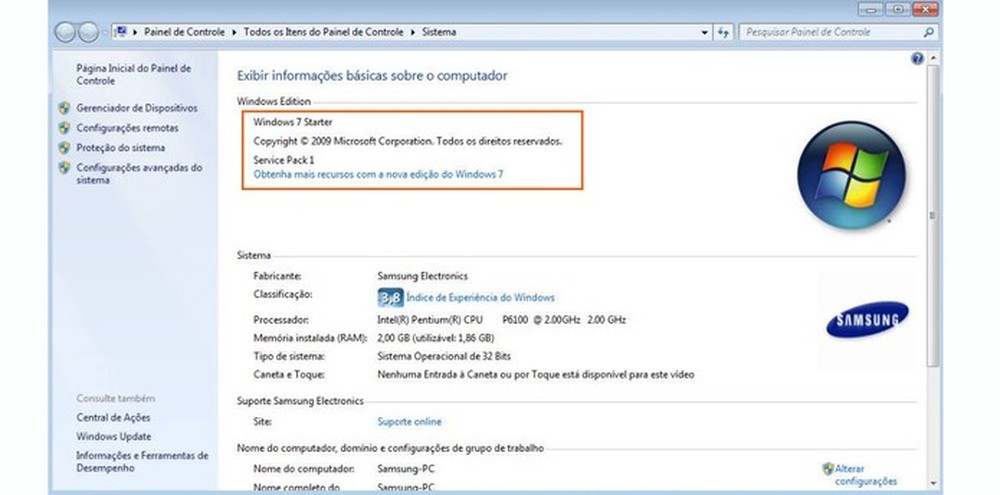This screenshot has height=495, width=1000.
Task: Click the Windows logo orb
Action: (x=851, y=175)
